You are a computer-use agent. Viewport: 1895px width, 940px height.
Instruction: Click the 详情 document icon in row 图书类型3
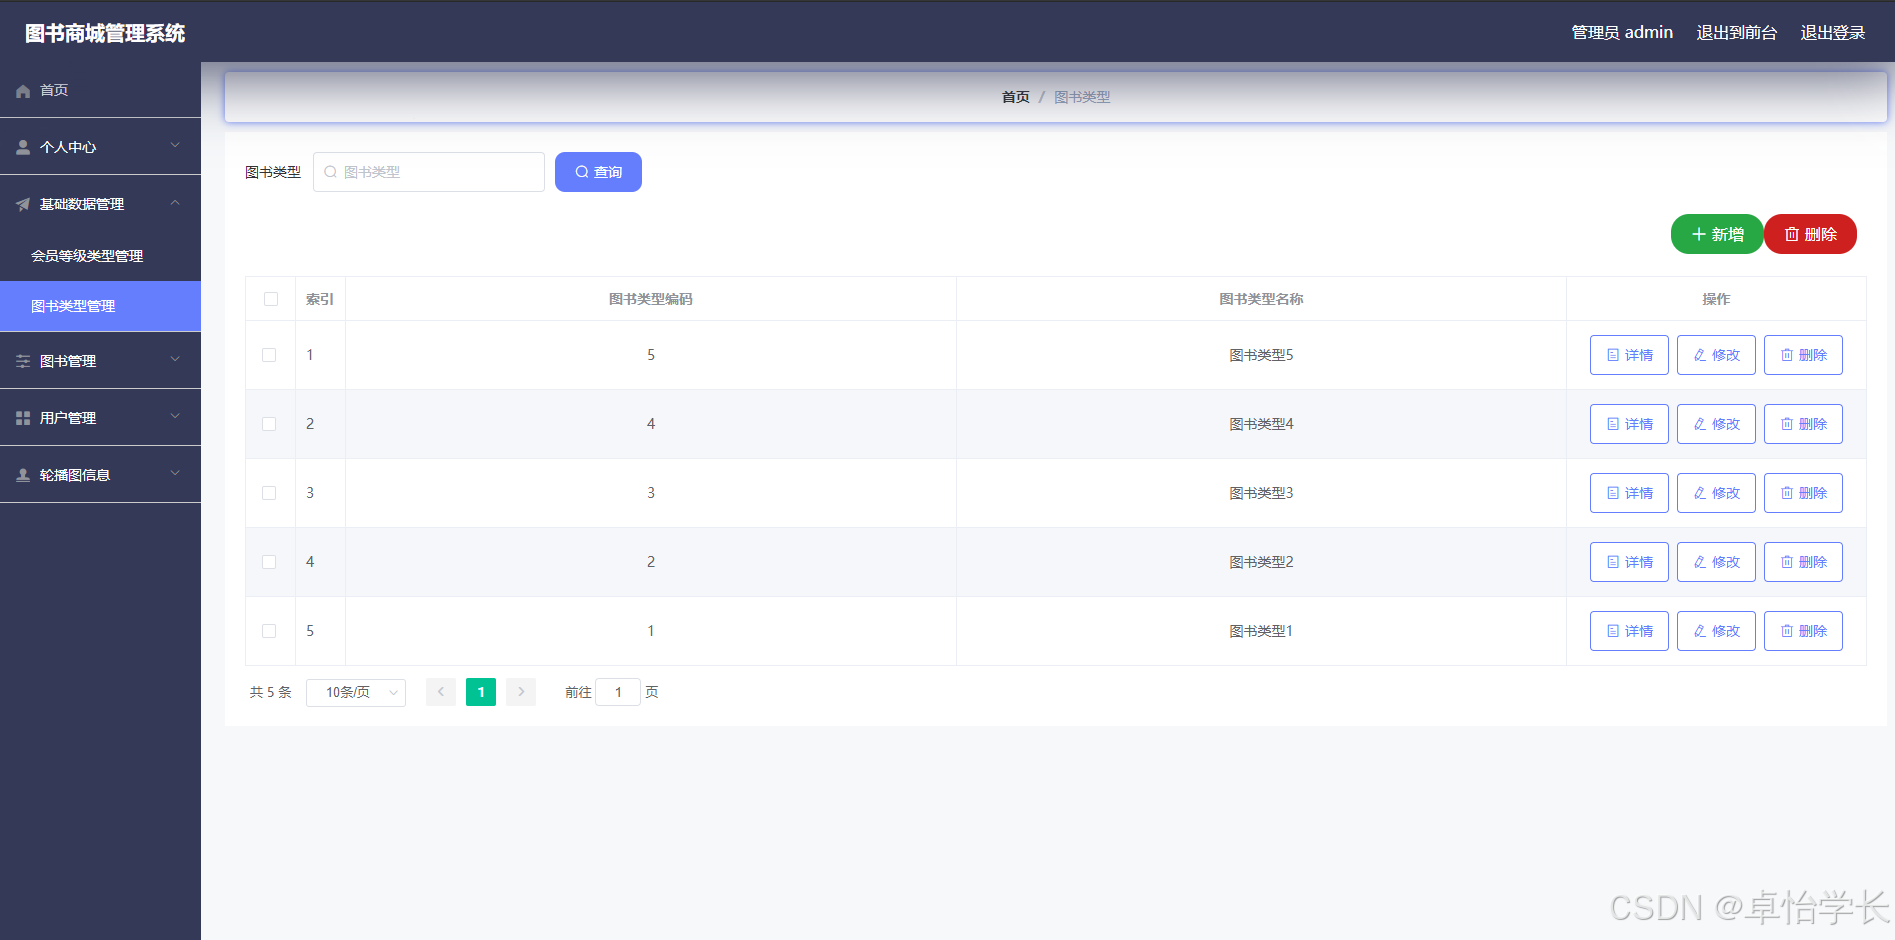coord(1613,493)
